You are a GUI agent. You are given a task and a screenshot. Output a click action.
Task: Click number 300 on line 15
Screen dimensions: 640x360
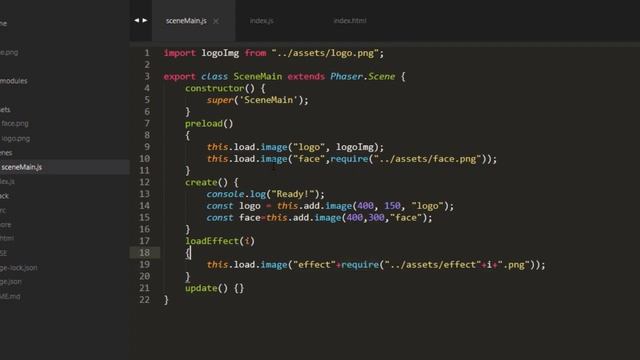(x=376, y=218)
